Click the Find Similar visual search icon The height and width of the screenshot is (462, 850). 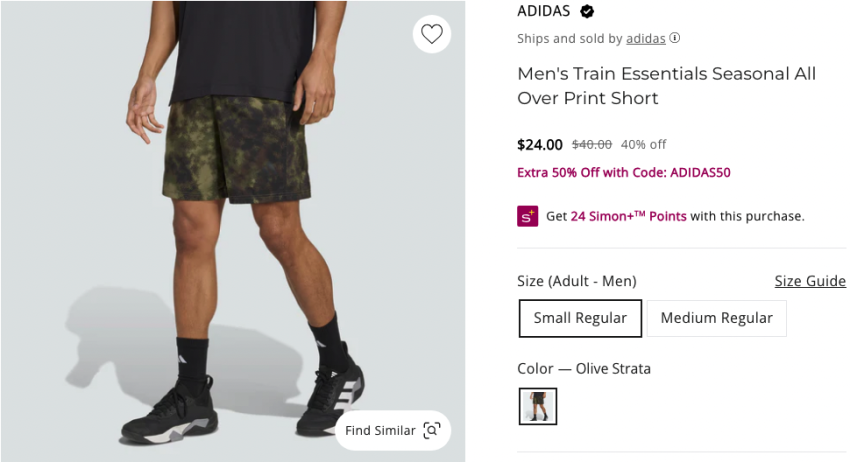click(x=431, y=430)
